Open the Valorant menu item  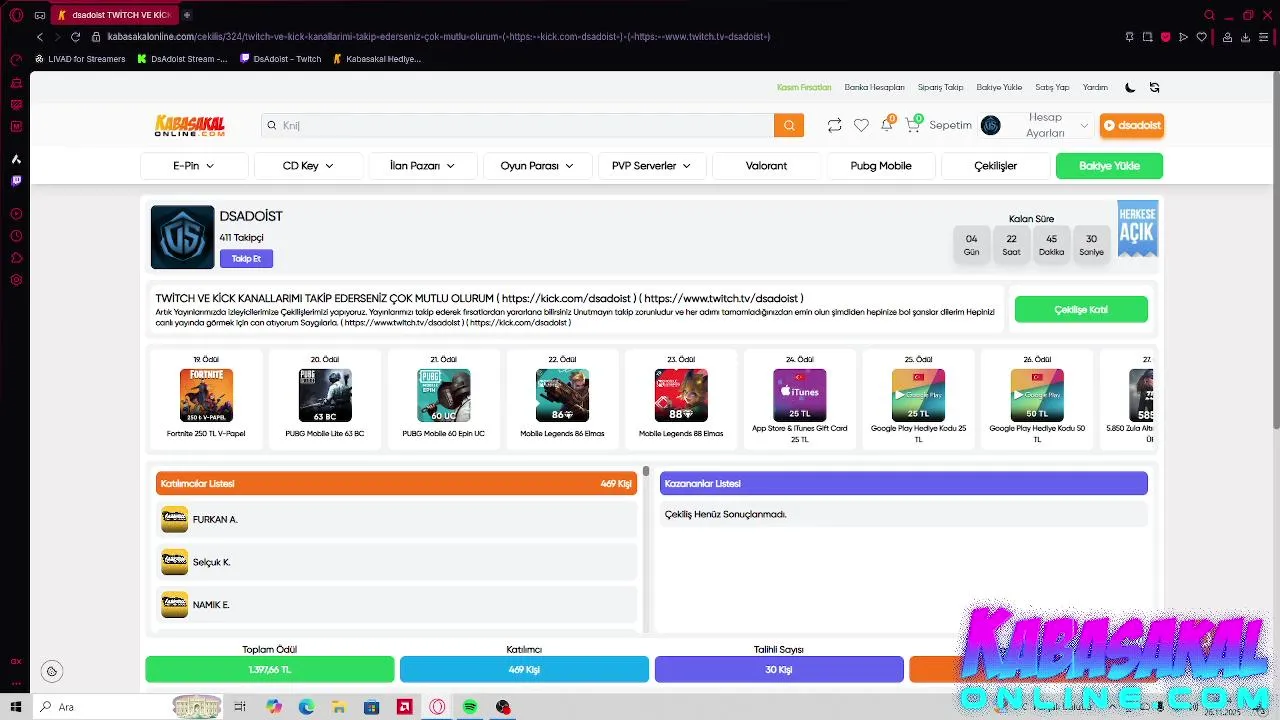pyautogui.click(x=766, y=166)
